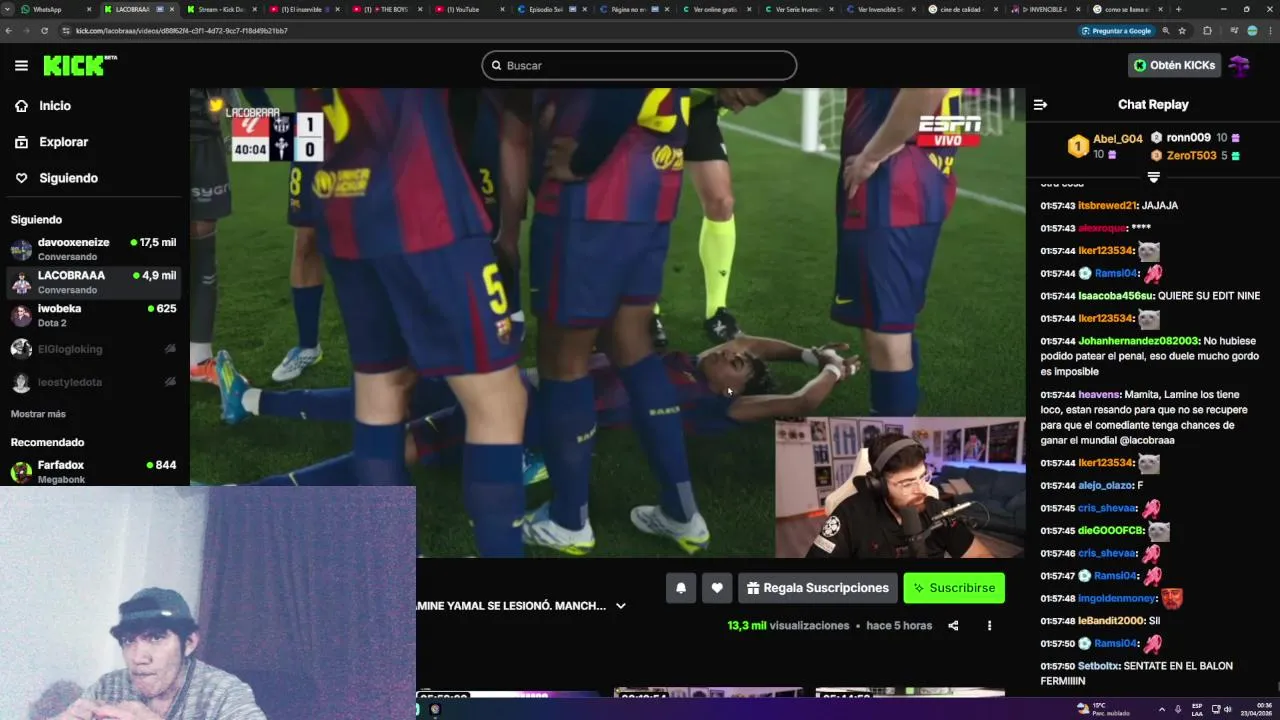Click Preguntar a Google button

[1116, 31]
